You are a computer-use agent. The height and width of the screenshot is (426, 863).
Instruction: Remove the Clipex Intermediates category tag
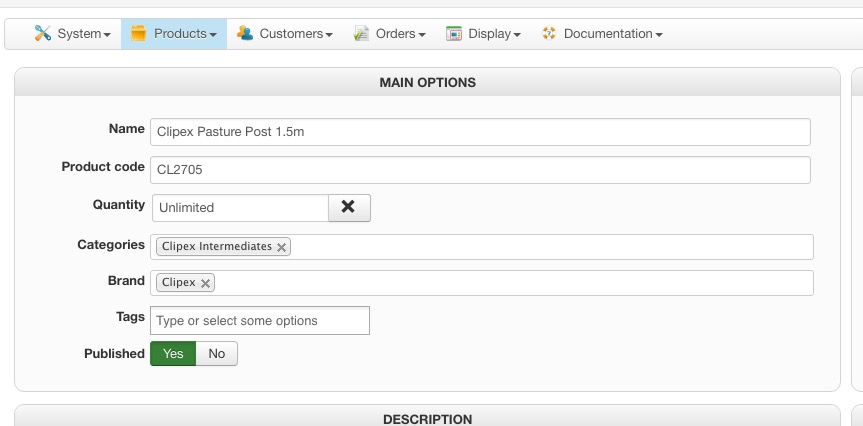coord(281,247)
